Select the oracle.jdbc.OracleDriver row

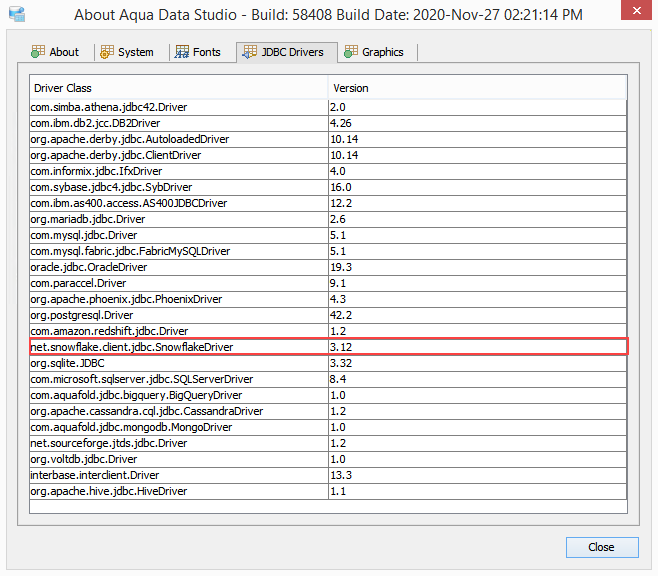coord(329,267)
